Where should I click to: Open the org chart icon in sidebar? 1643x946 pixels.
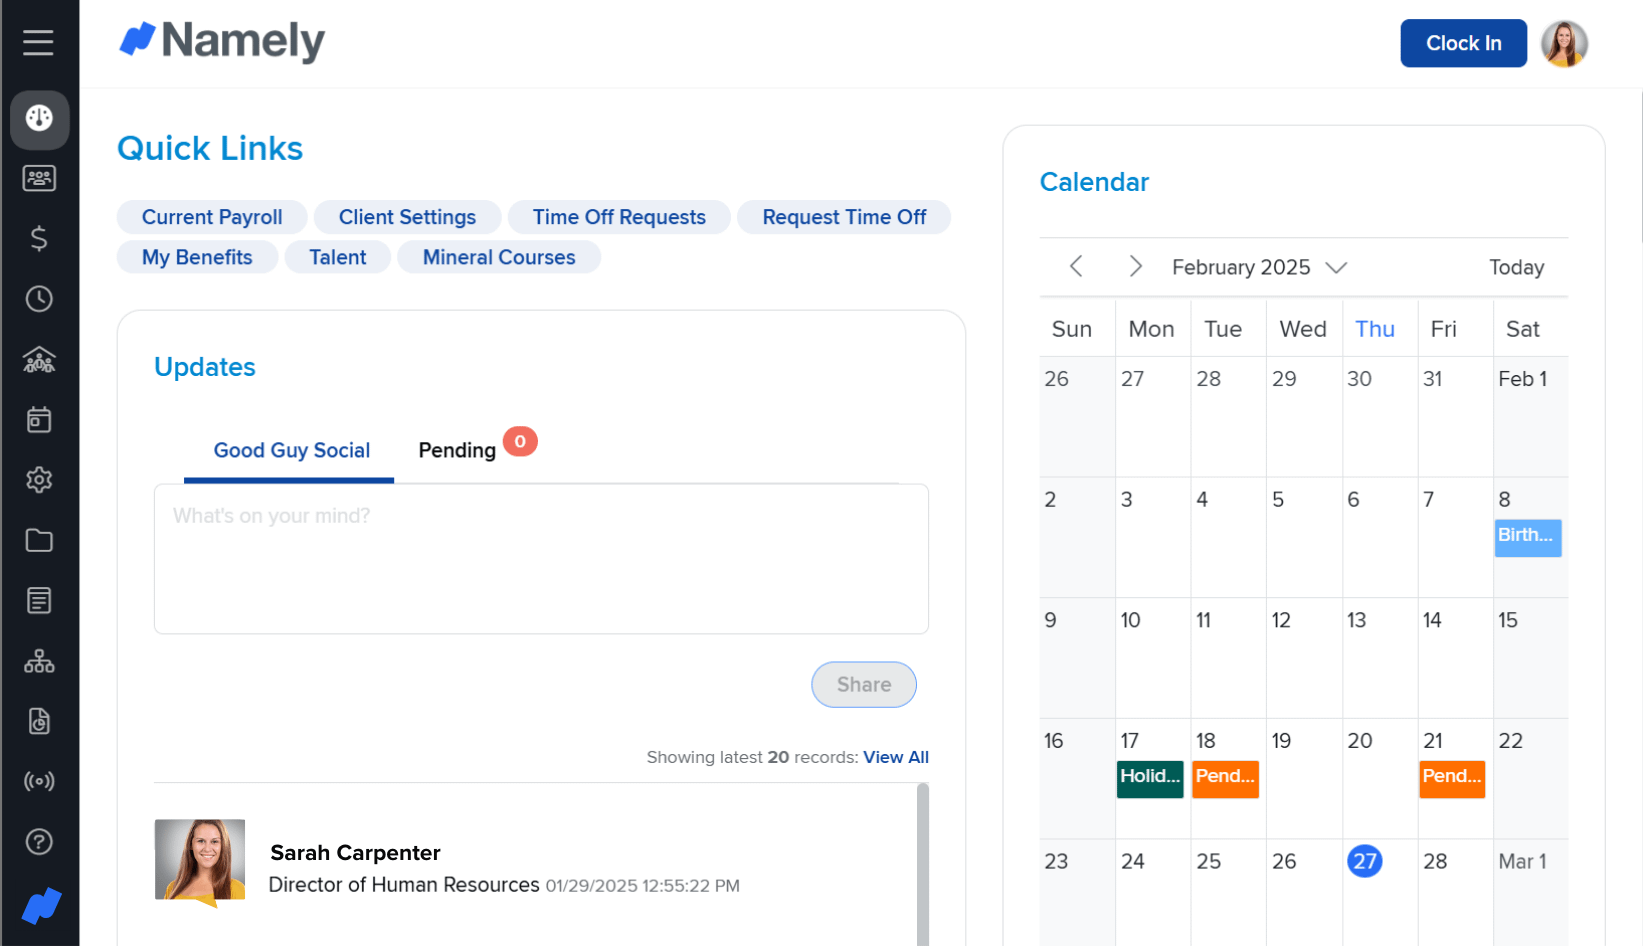39,661
